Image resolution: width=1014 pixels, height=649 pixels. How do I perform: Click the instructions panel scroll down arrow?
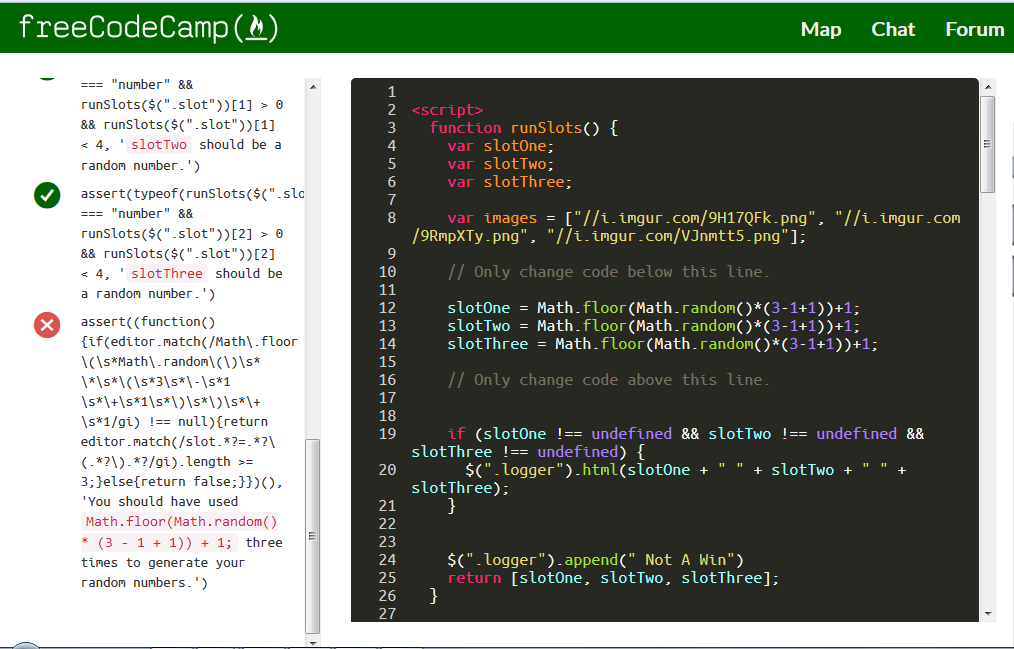click(313, 643)
